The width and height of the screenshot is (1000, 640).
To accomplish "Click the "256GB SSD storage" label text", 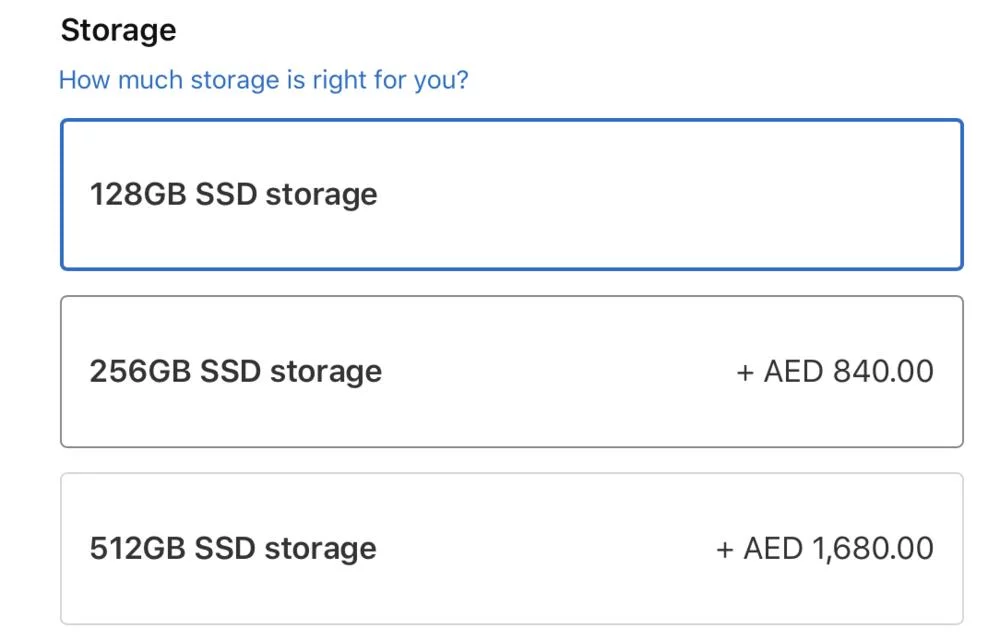I will 236,372.
